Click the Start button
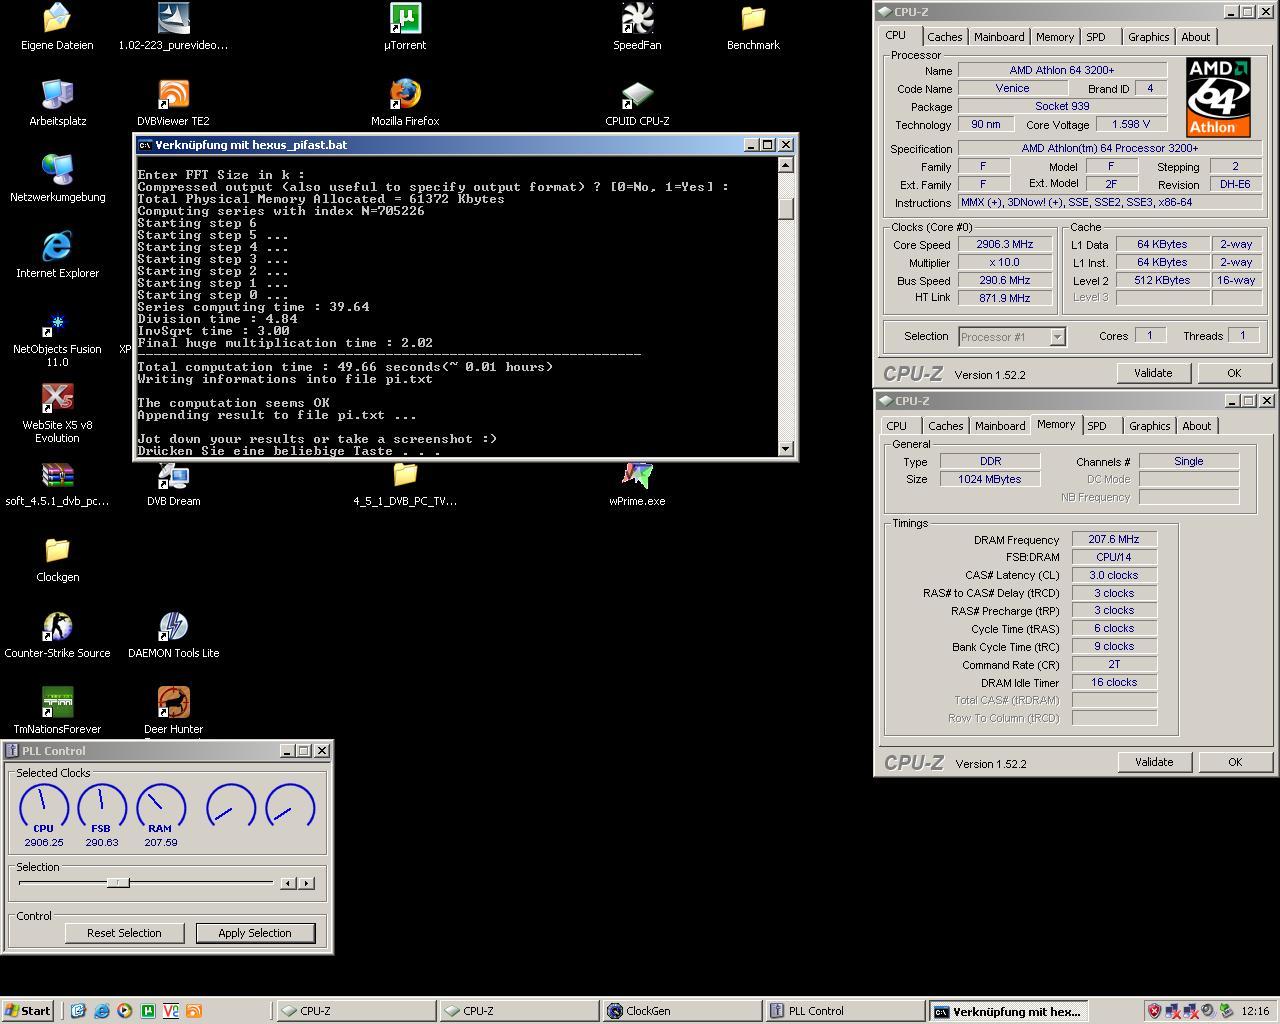Image resolution: width=1280 pixels, height=1024 pixels. pos(28,1011)
